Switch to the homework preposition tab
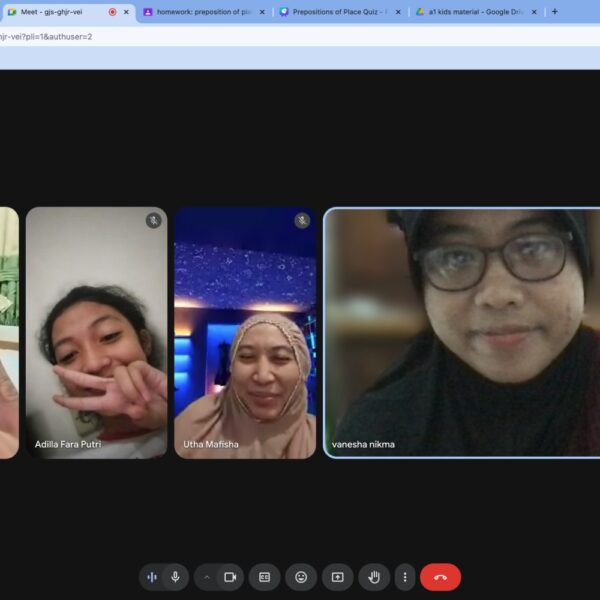This screenshot has height=600, width=600. tap(200, 12)
